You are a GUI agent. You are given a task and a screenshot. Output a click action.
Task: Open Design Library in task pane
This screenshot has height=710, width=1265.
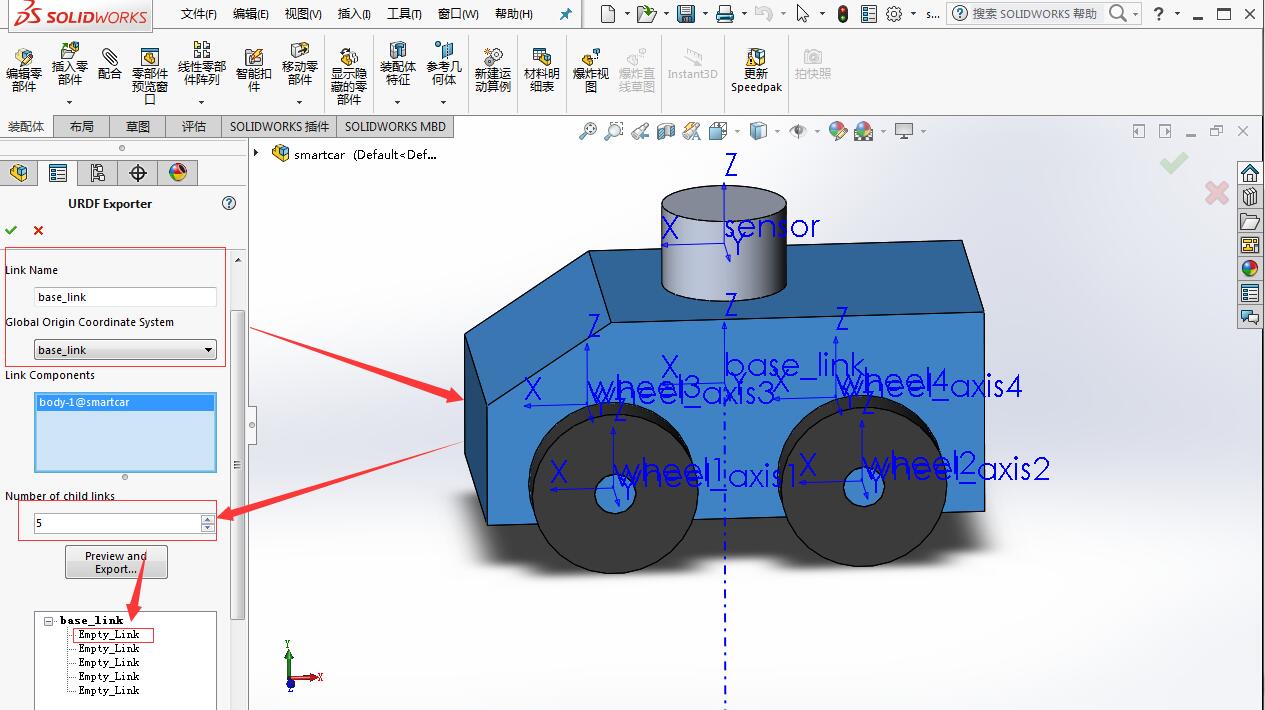tap(1250, 197)
